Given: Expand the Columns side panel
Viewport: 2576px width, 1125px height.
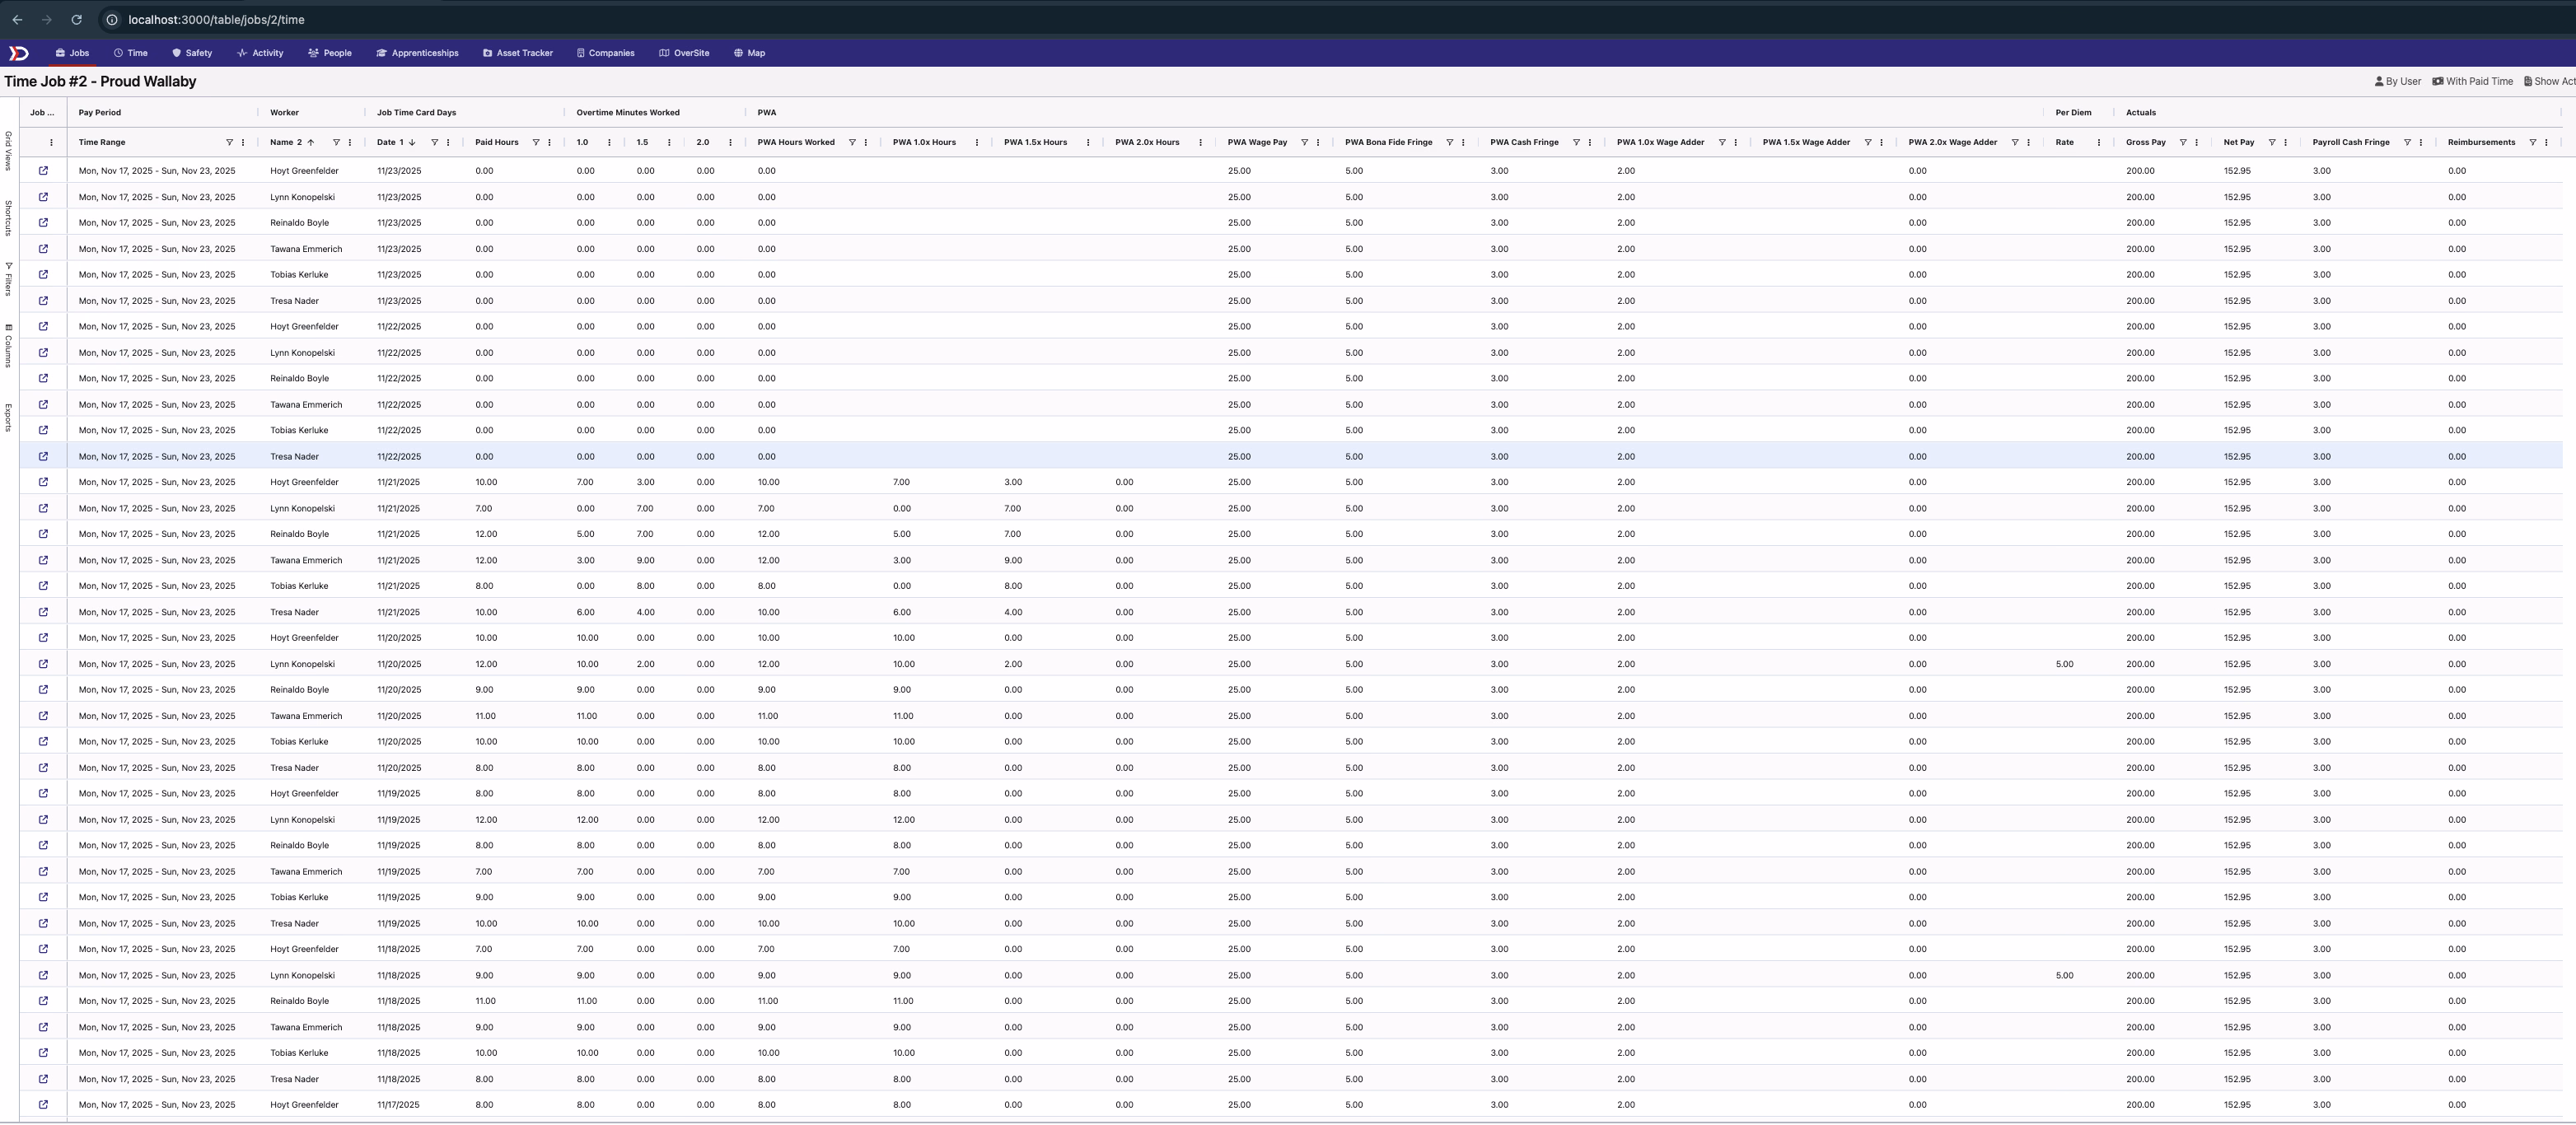Looking at the screenshot, I should coord(8,346).
